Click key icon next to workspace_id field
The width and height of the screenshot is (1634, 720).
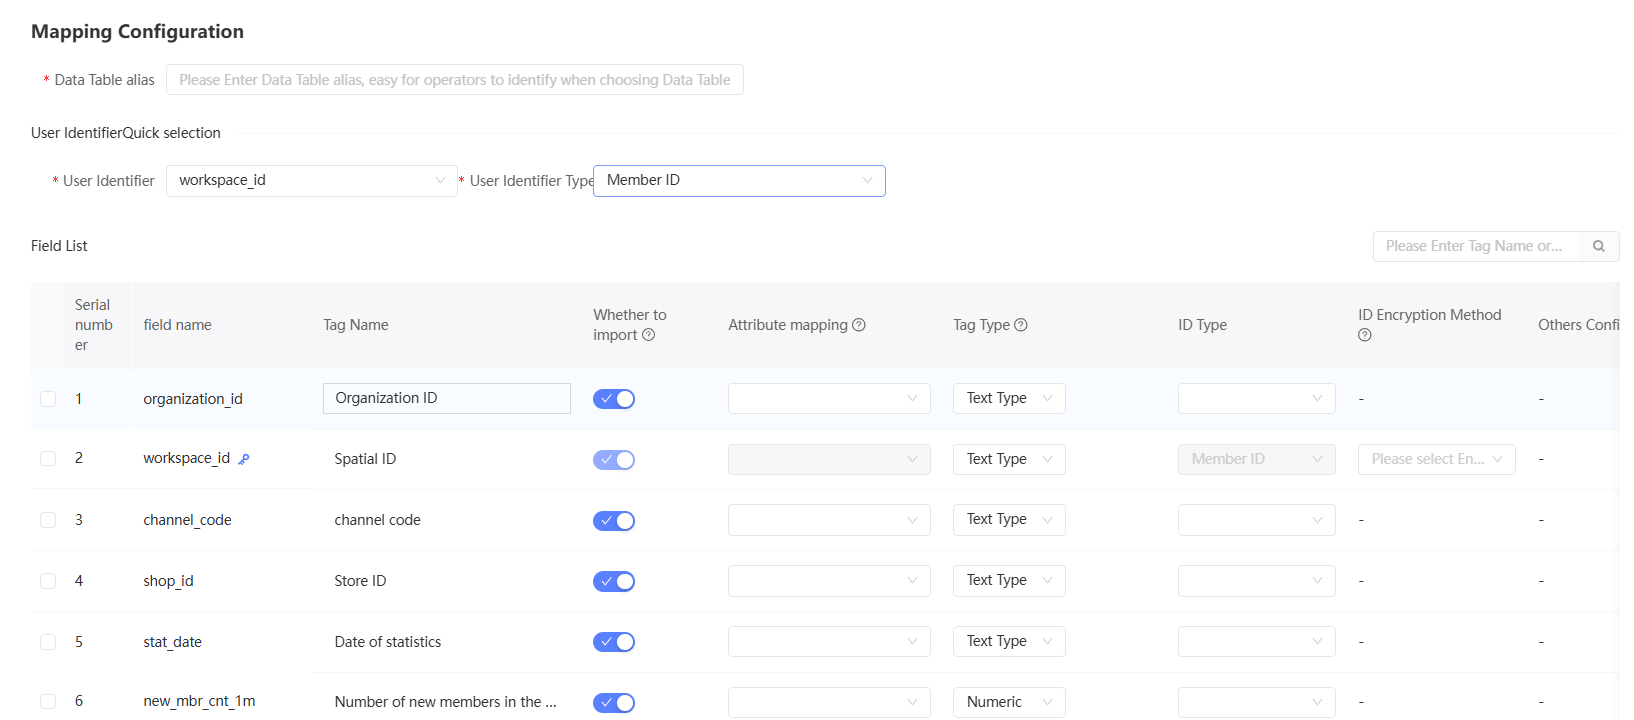243,459
